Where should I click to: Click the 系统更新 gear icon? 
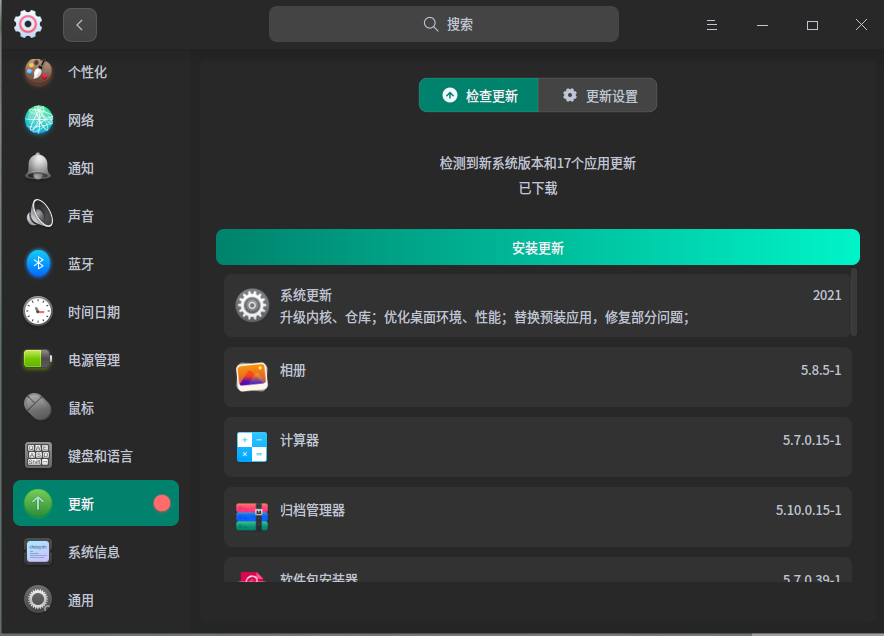(252, 306)
